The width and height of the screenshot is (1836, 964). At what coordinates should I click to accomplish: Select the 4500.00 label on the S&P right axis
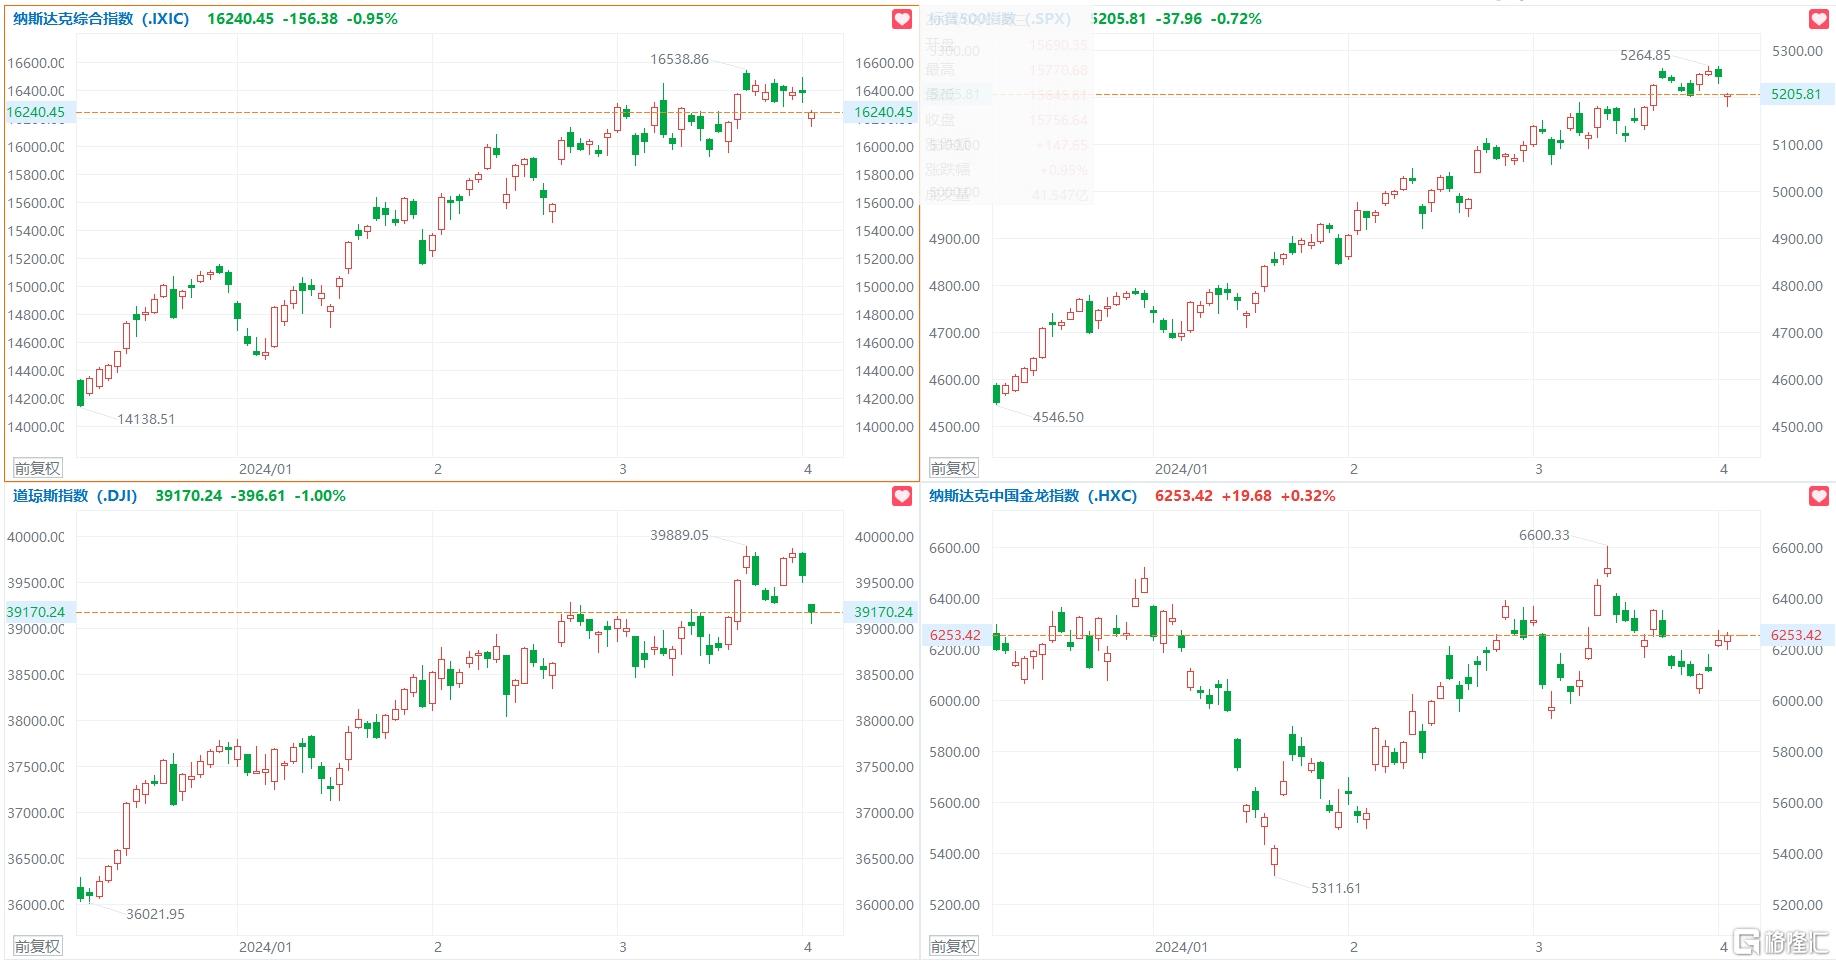pos(1797,427)
